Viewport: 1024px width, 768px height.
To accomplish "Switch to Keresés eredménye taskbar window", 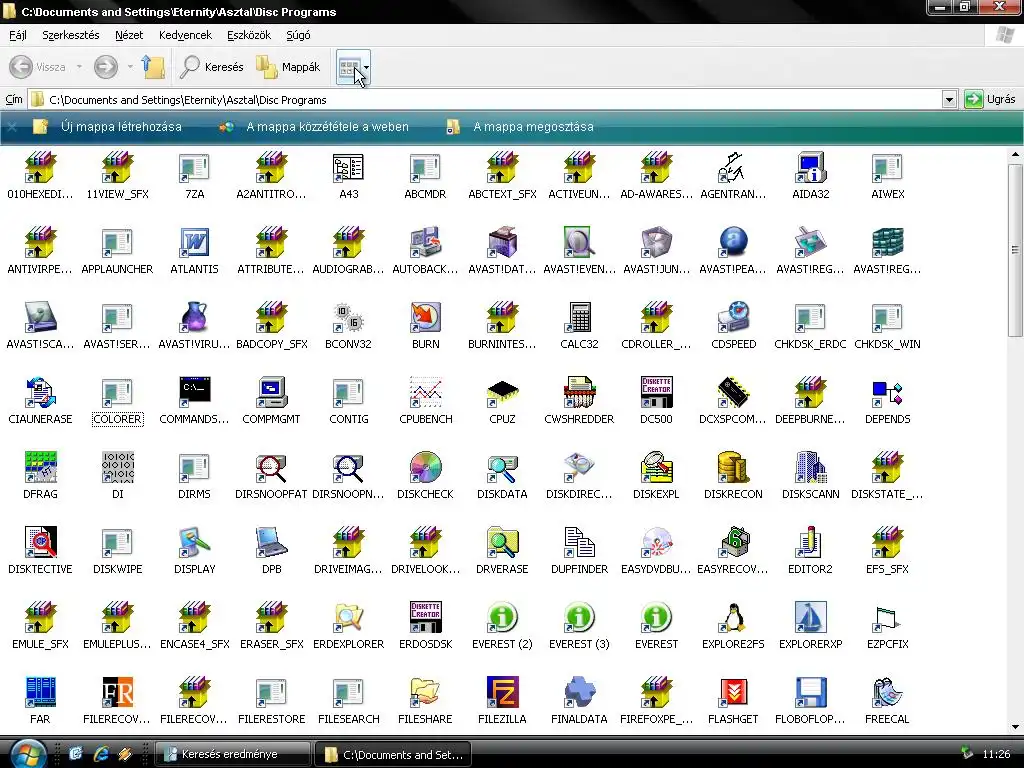I will pyautogui.click(x=232, y=754).
